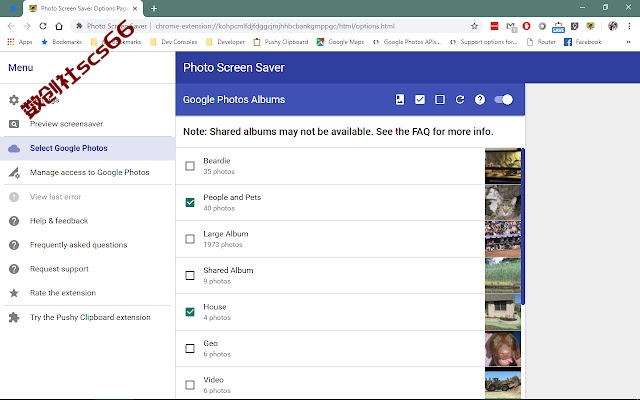Reload the page in Chrome

[x=43, y=26]
